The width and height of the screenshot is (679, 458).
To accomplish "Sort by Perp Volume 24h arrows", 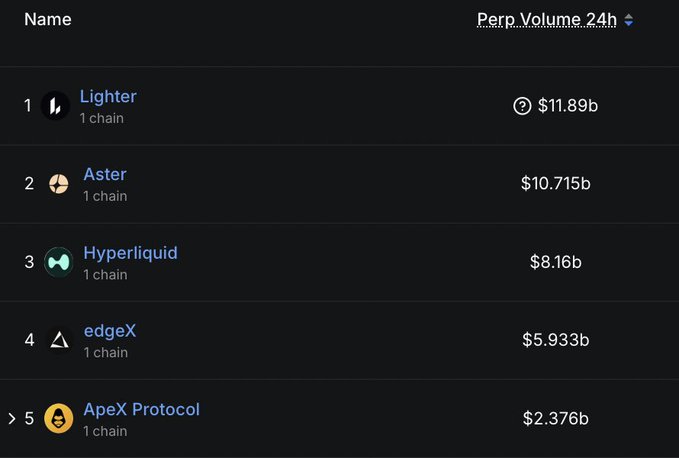I will click(629, 20).
